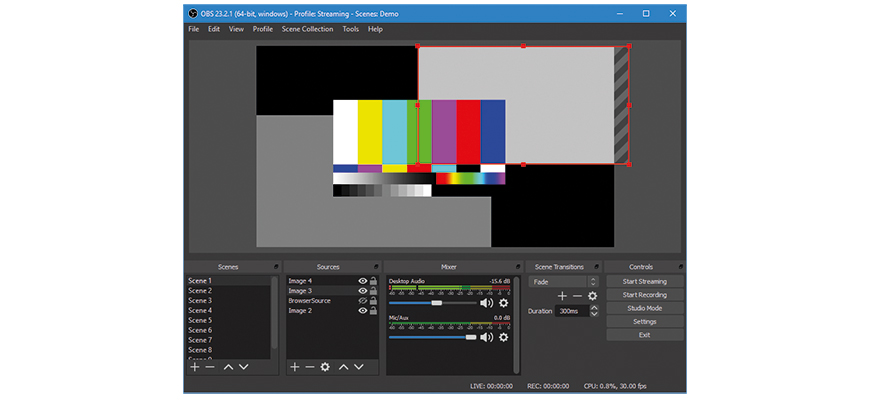Remove the selected scene with minus icon
The height and width of the screenshot is (400, 870).
pos(210,367)
